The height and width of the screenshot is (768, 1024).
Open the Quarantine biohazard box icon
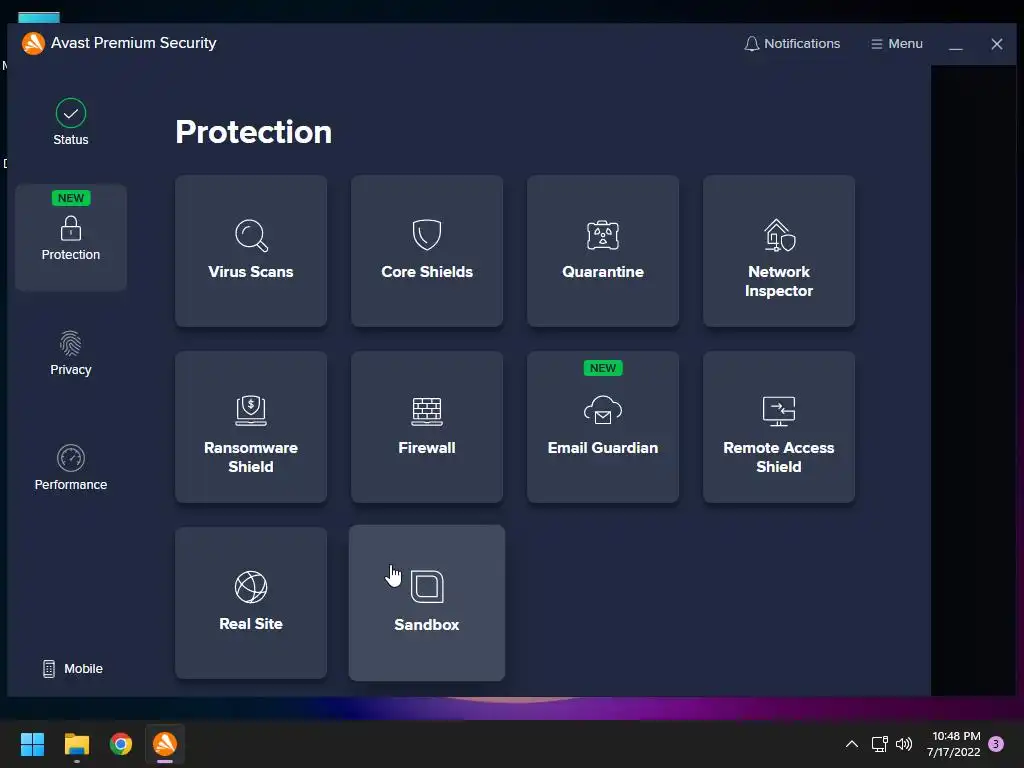pos(603,235)
